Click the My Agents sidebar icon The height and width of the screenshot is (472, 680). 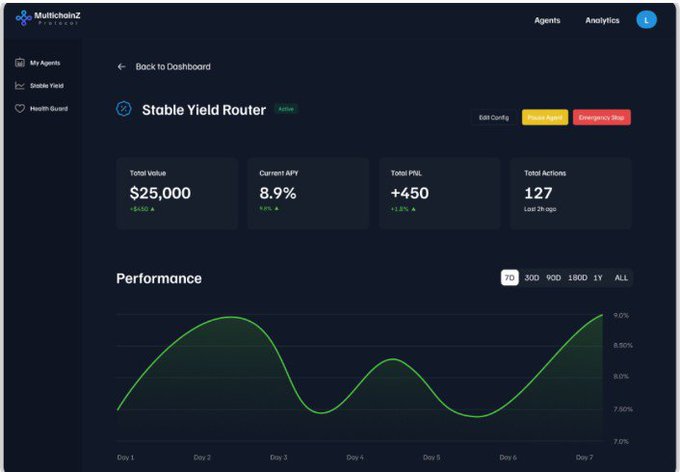point(20,62)
